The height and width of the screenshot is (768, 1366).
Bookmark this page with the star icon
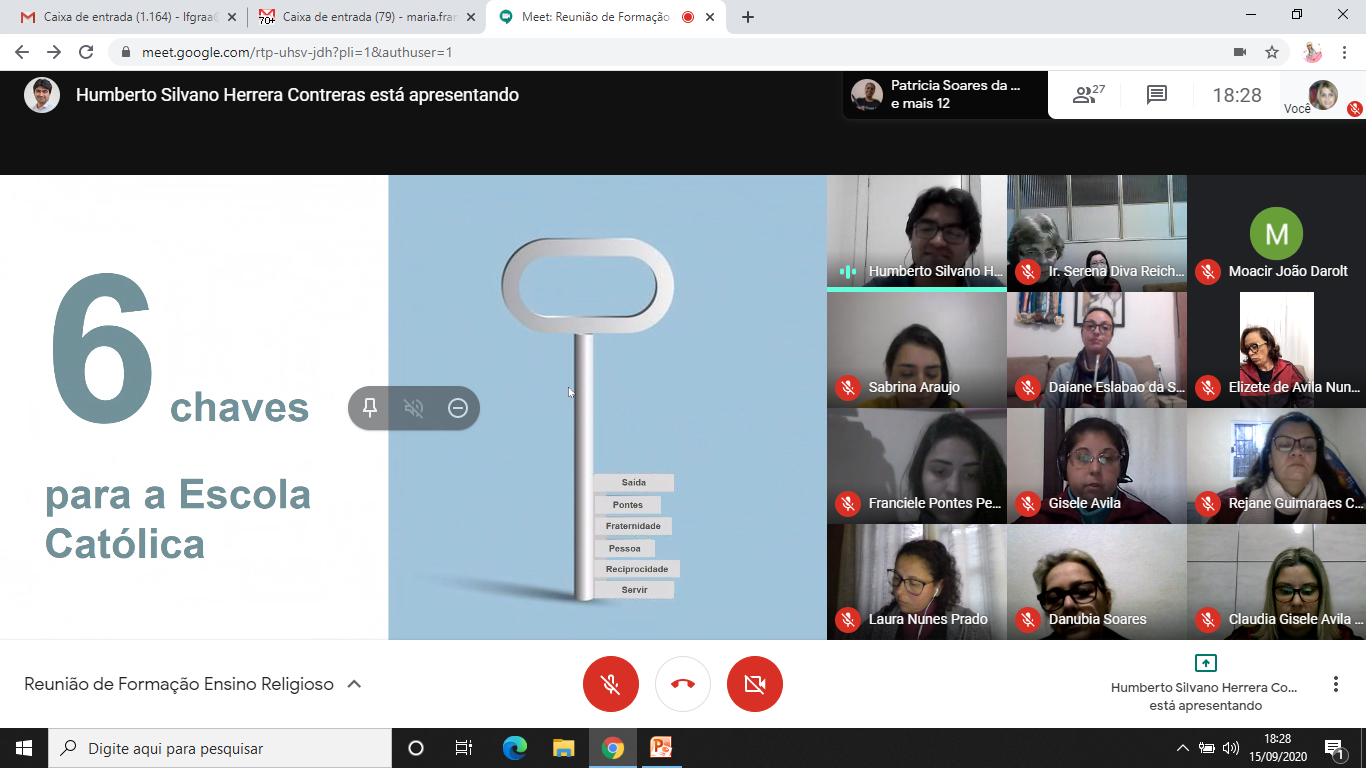[1272, 52]
